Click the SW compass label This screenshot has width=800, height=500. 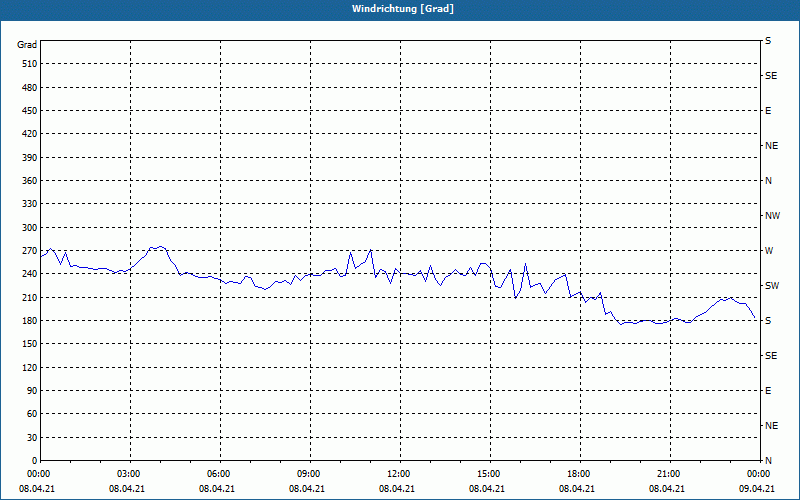(772, 286)
